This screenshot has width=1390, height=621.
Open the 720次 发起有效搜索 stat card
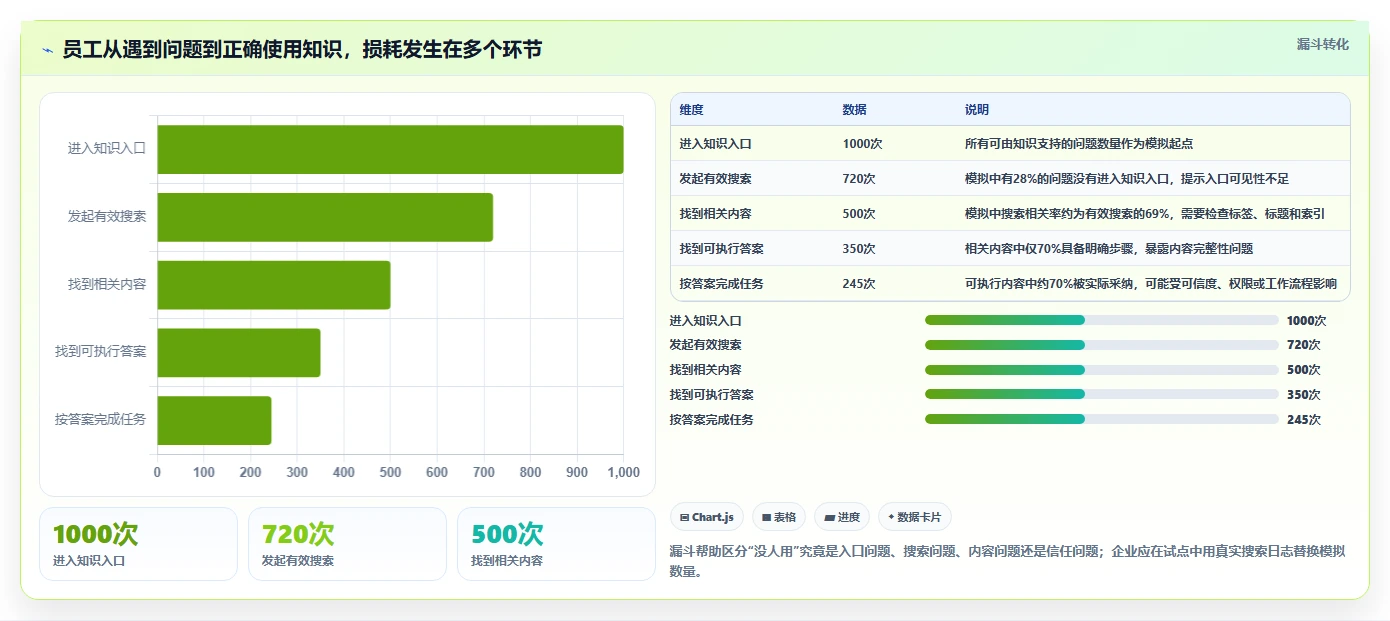point(347,544)
